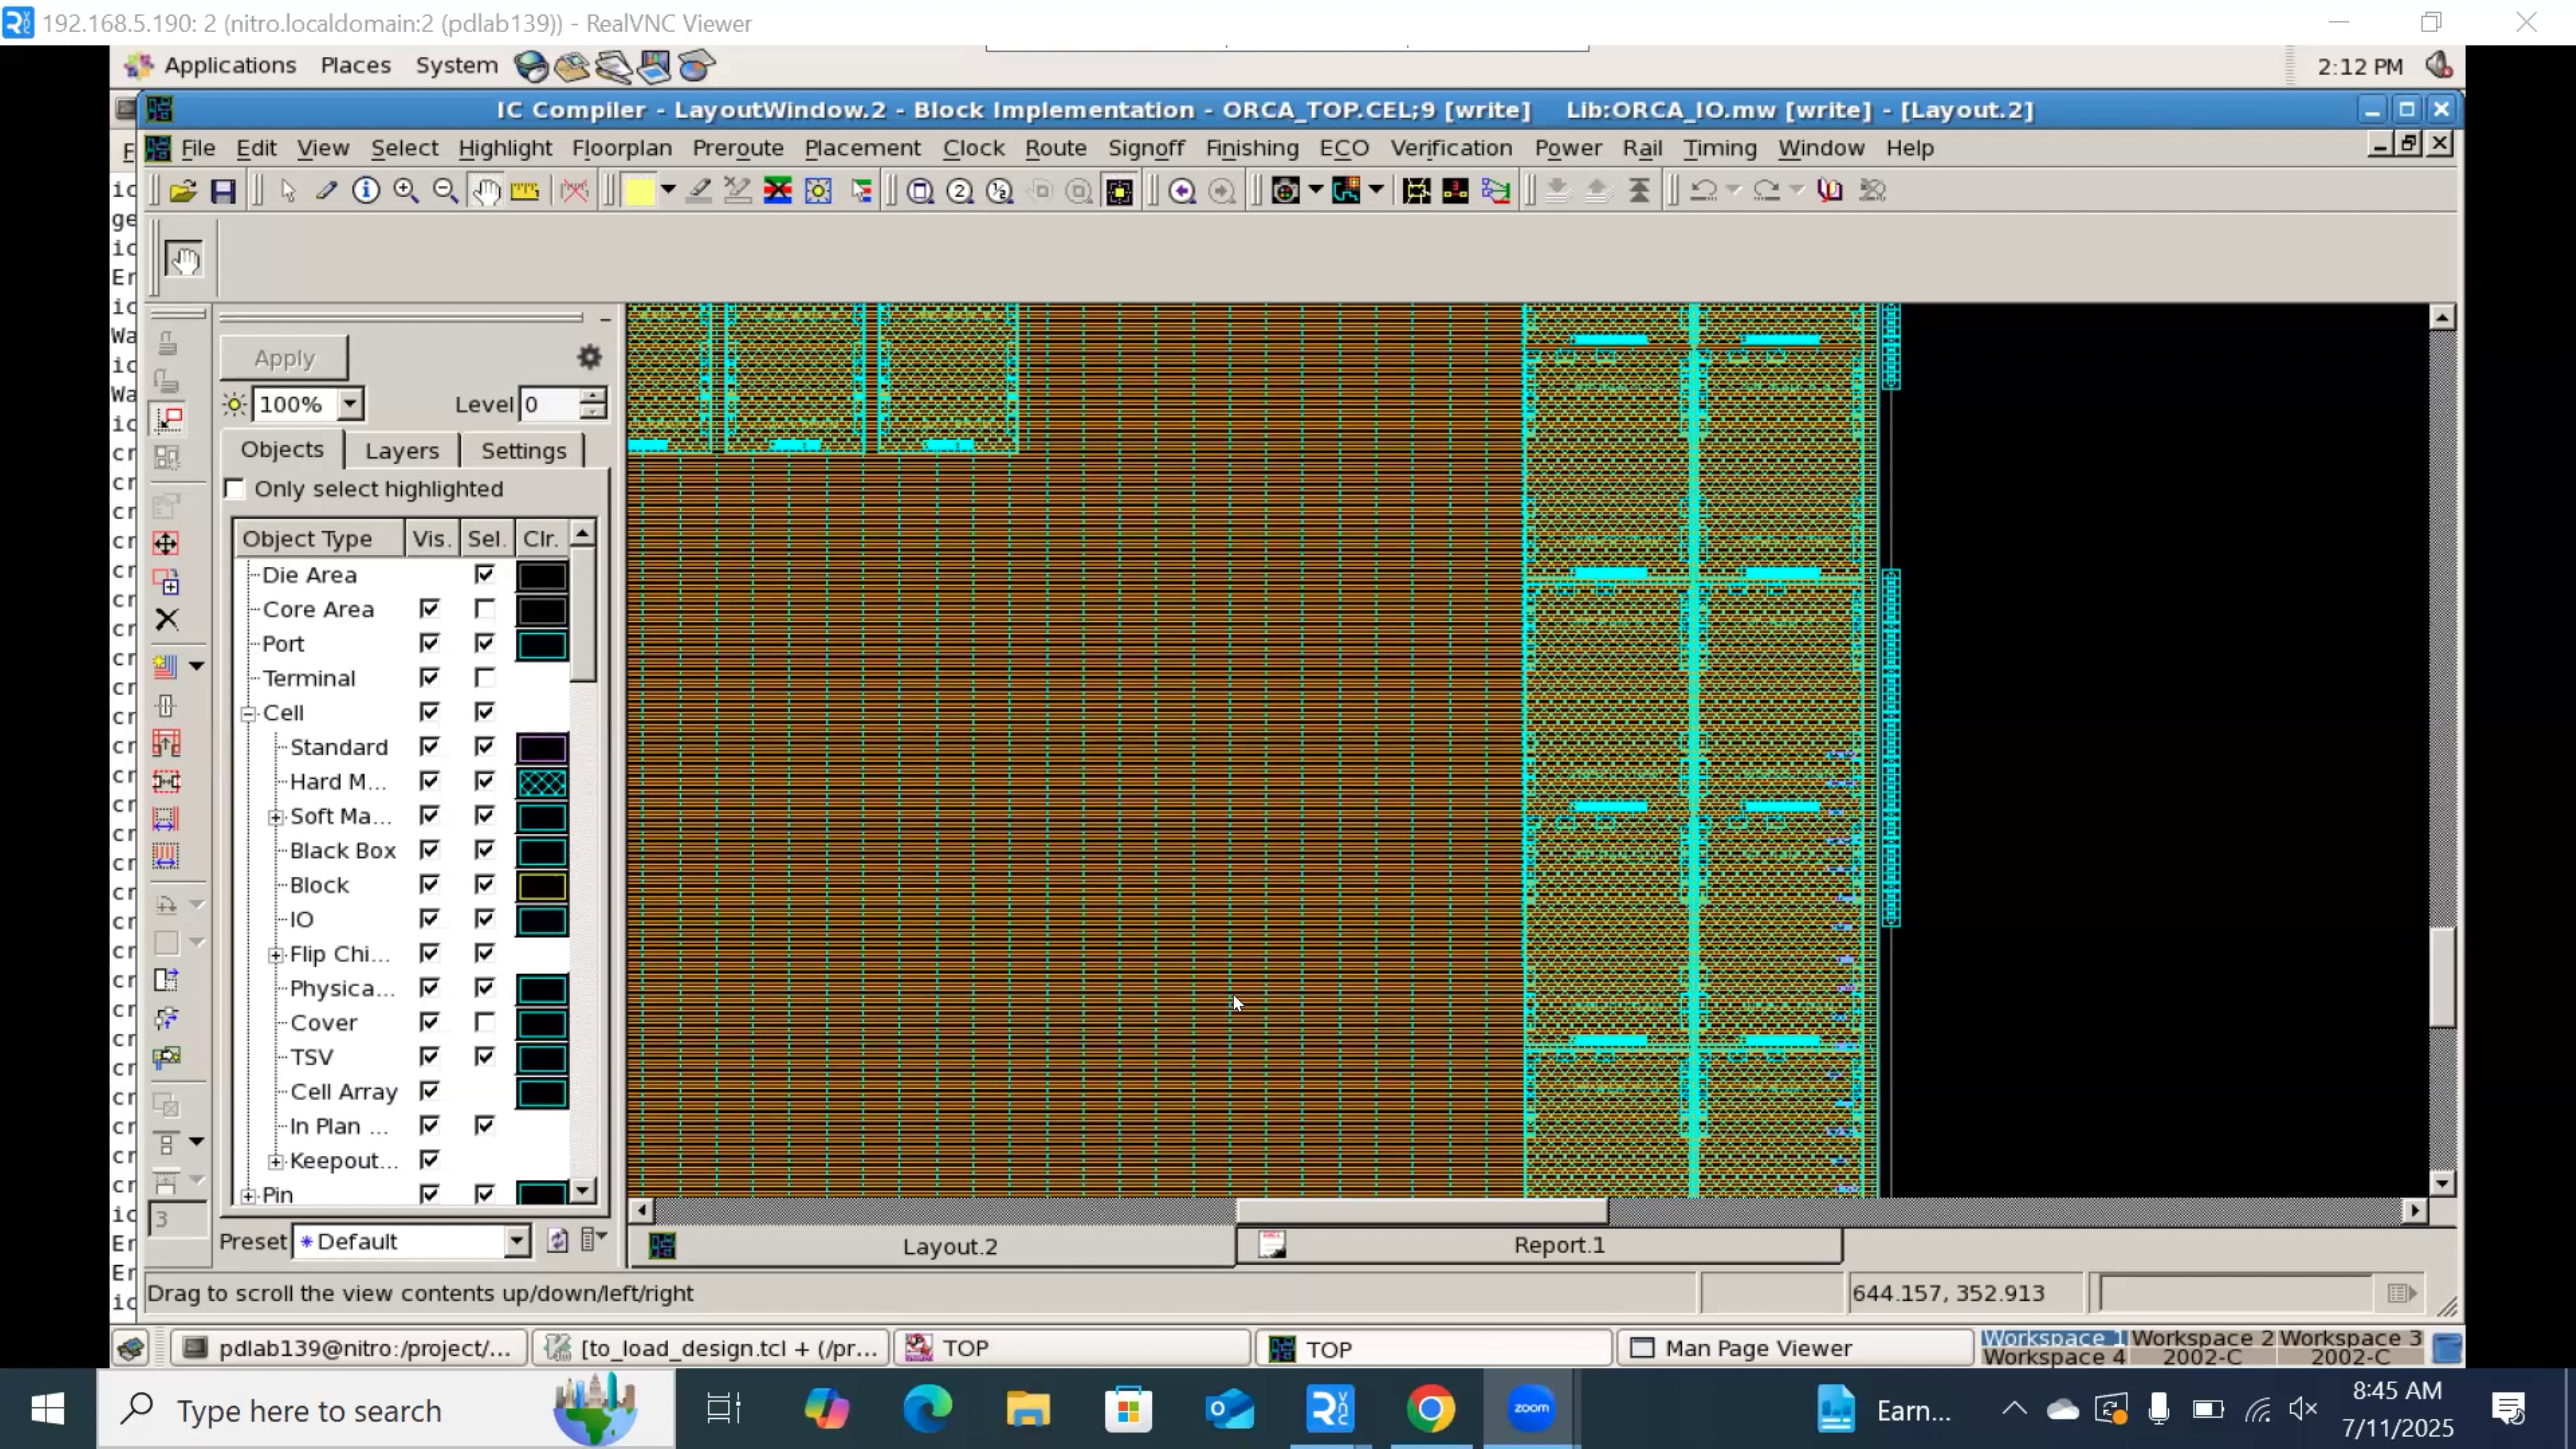Image resolution: width=2576 pixels, height=1449 pixels.
Task: Open the Objects panel settings gear
Action: coord(589,357)
